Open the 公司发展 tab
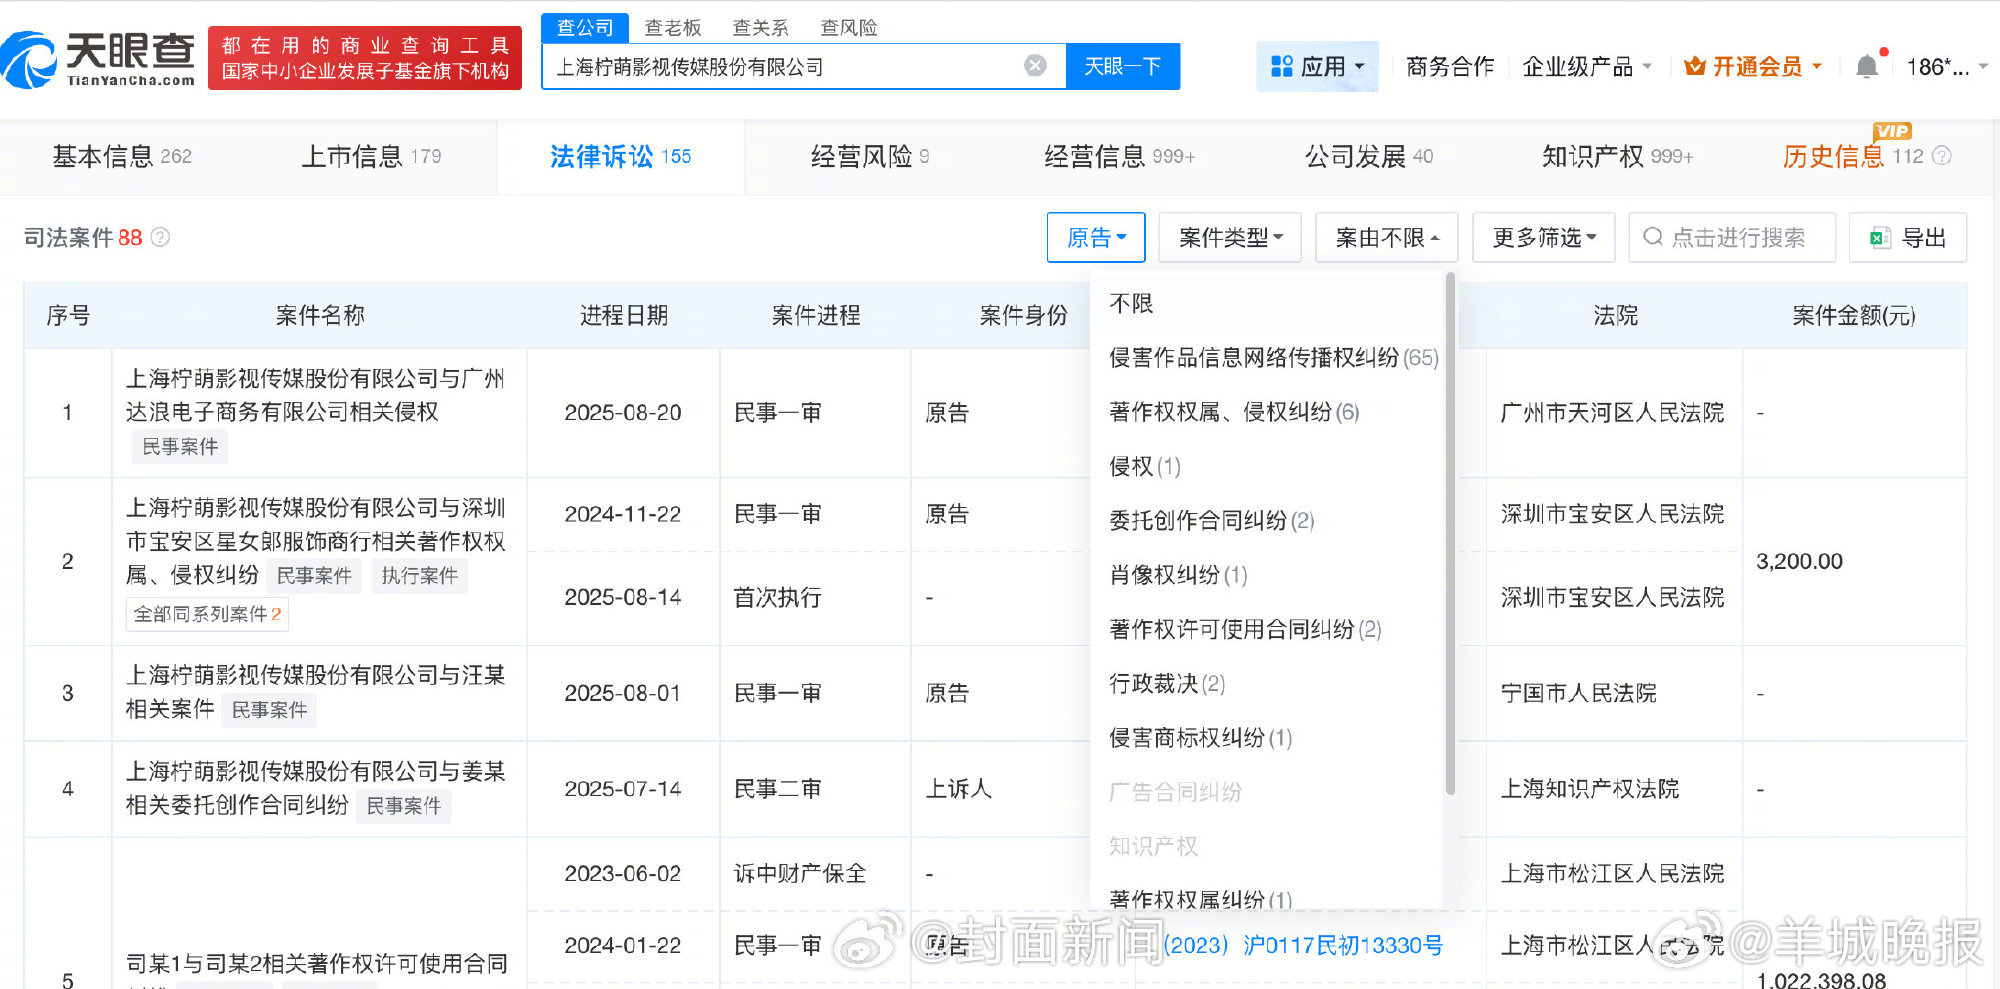2000x989 pixels. [x=1368, y=156]
